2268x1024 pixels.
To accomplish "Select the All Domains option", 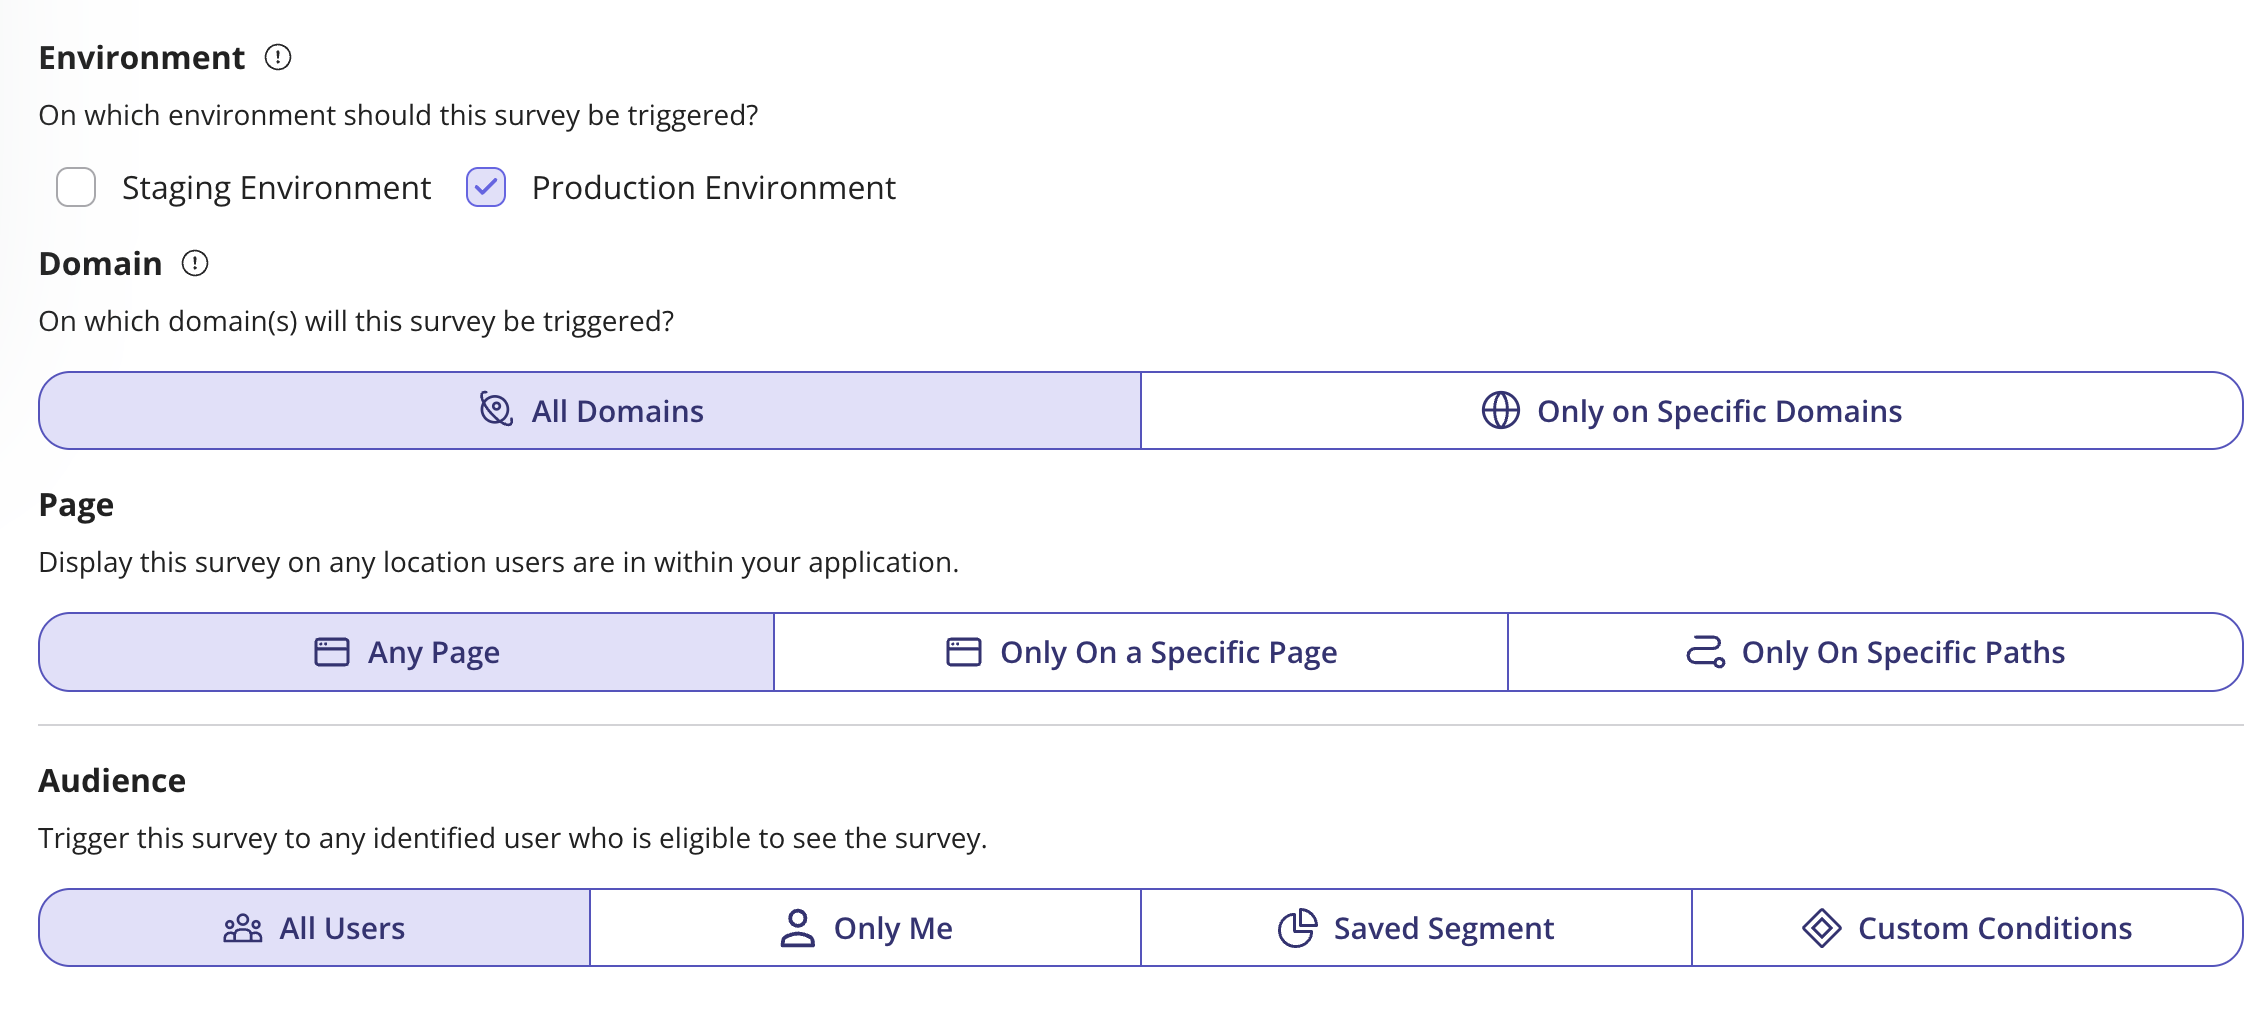I will (x=590, y=411).
